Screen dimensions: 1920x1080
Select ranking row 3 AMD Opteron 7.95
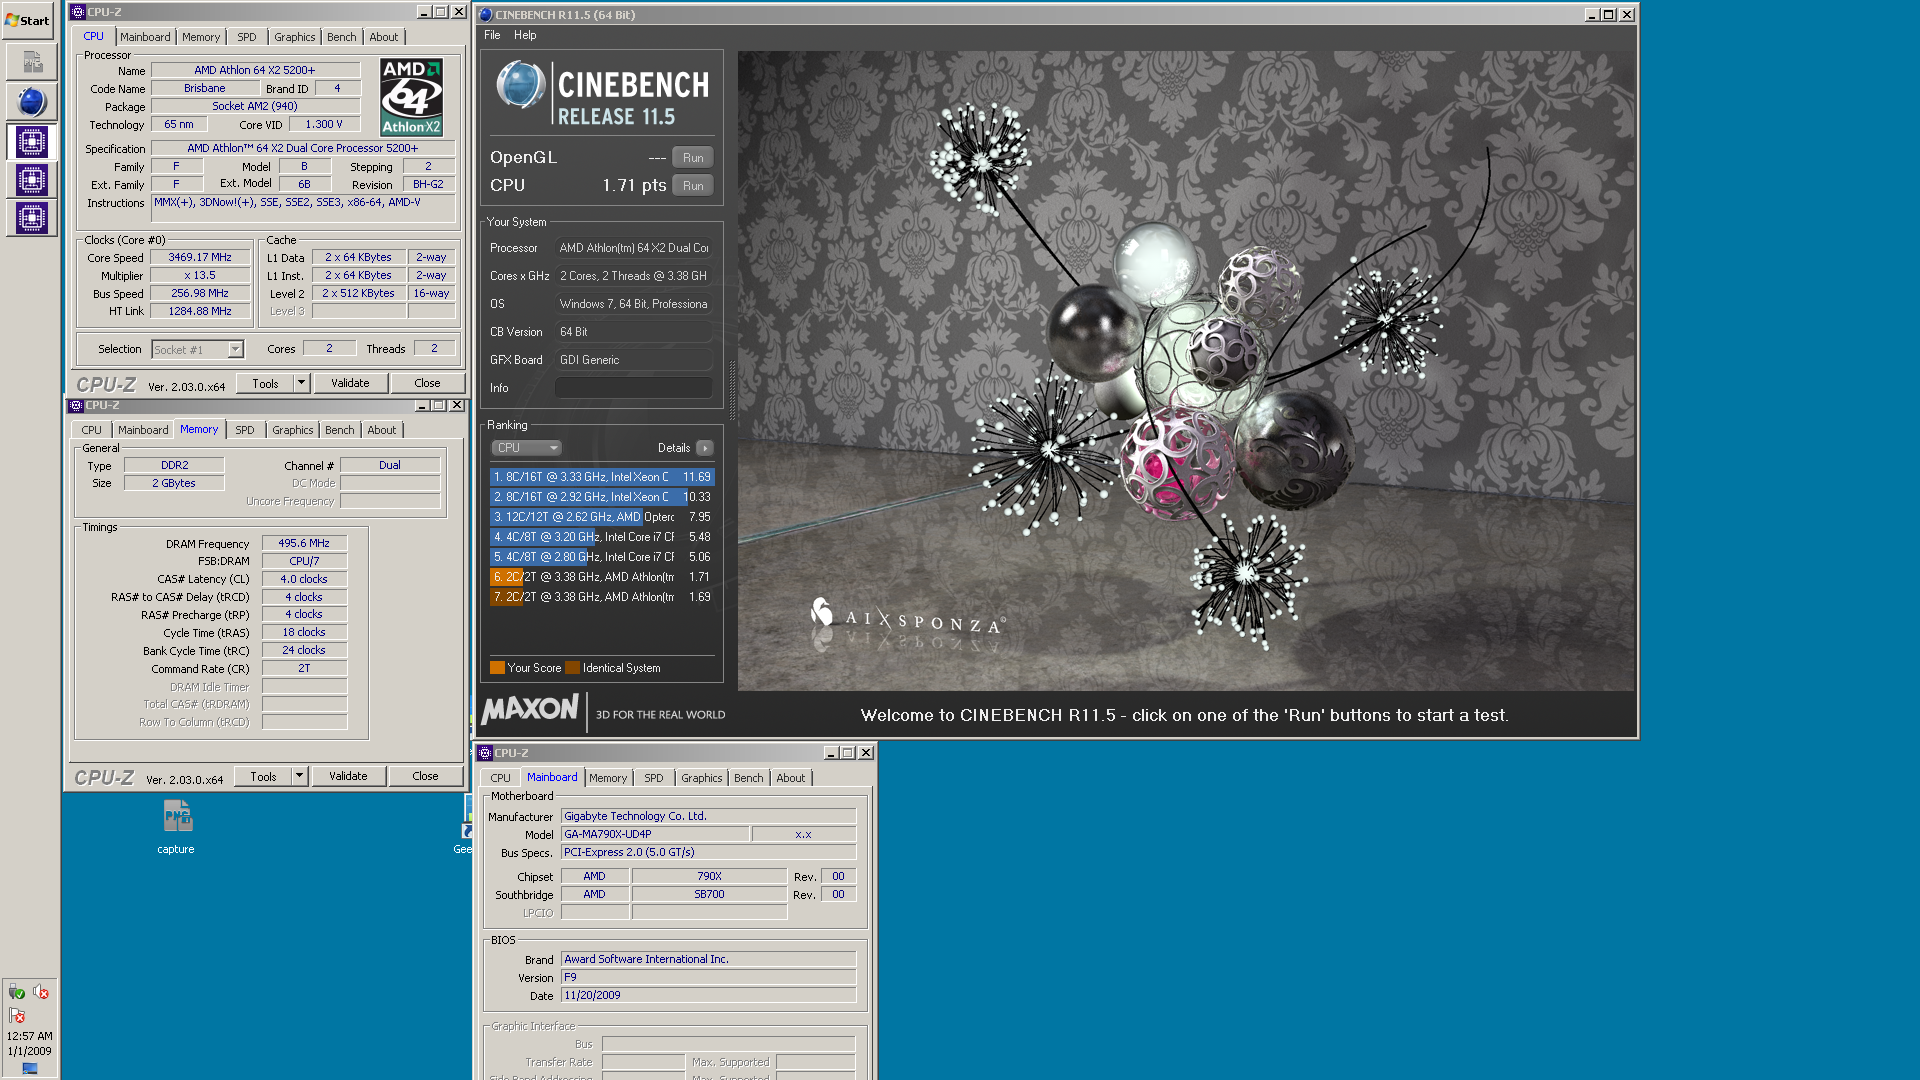tap(602, 517)
